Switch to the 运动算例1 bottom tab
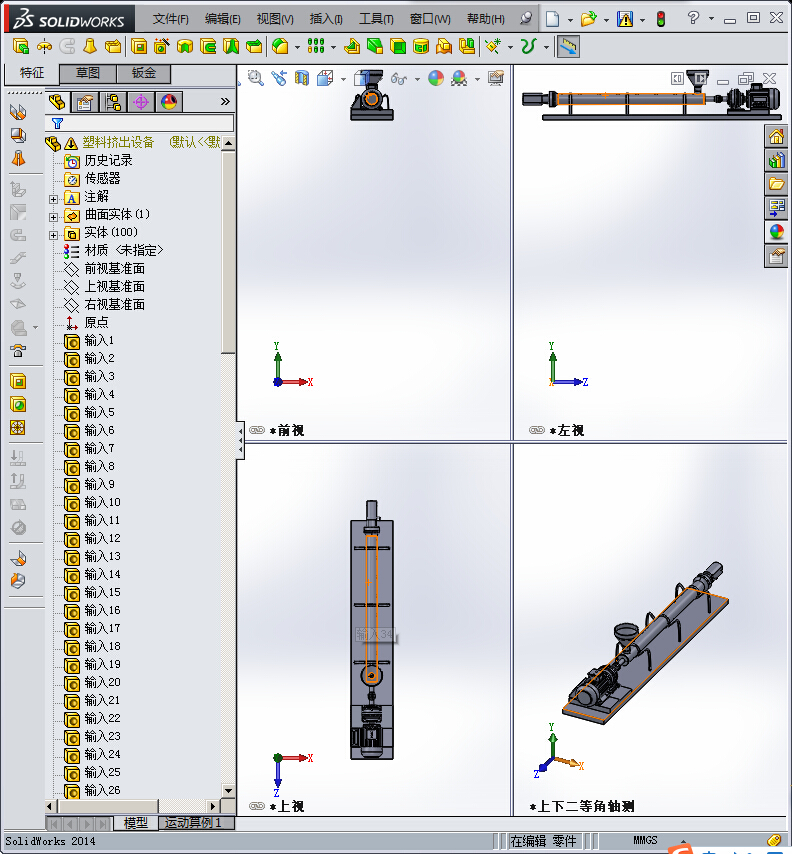792x854 pixels. coord(197,822)
